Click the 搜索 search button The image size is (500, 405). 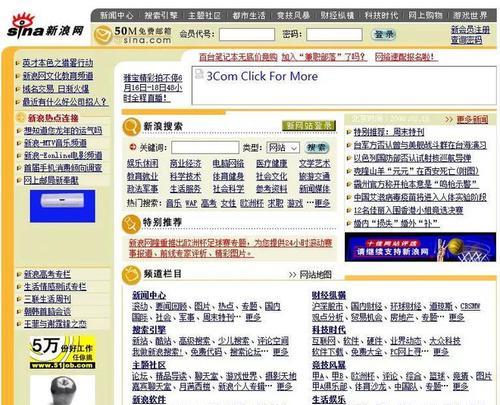(316, 147)
